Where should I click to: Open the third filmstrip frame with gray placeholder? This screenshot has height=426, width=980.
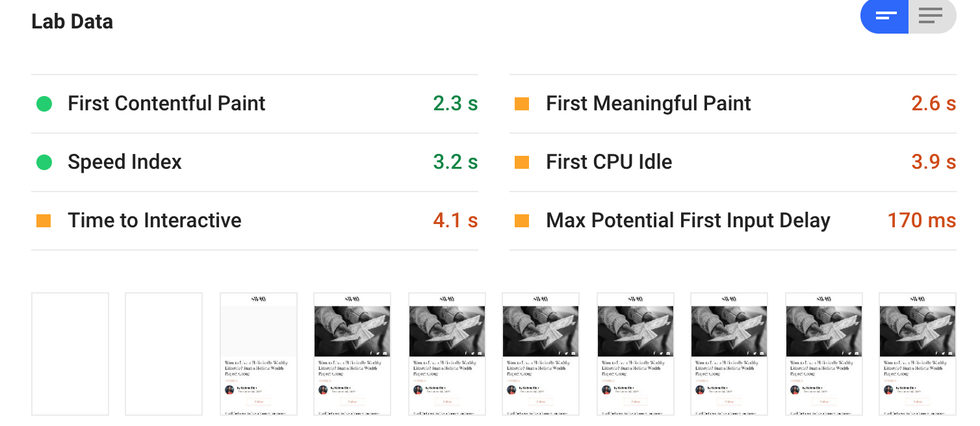point(258,354)
